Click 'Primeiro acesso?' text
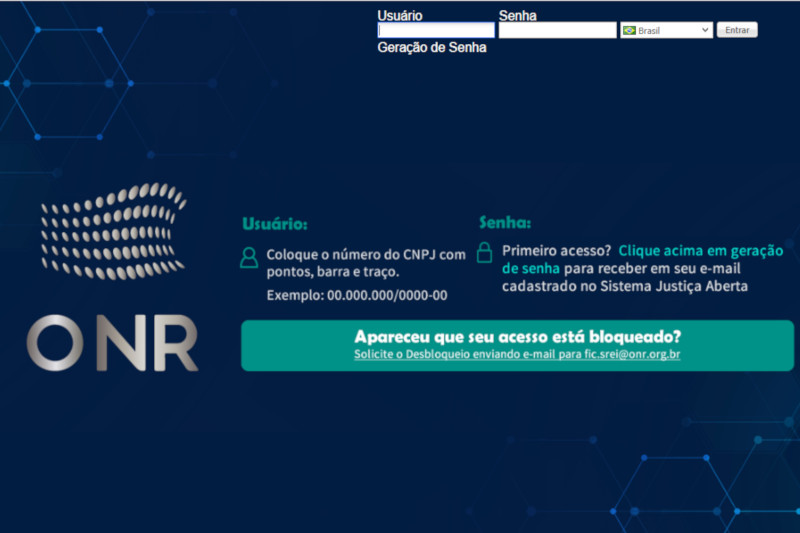Viewport: 800px width, 533px height. click(x=556, y=251)
